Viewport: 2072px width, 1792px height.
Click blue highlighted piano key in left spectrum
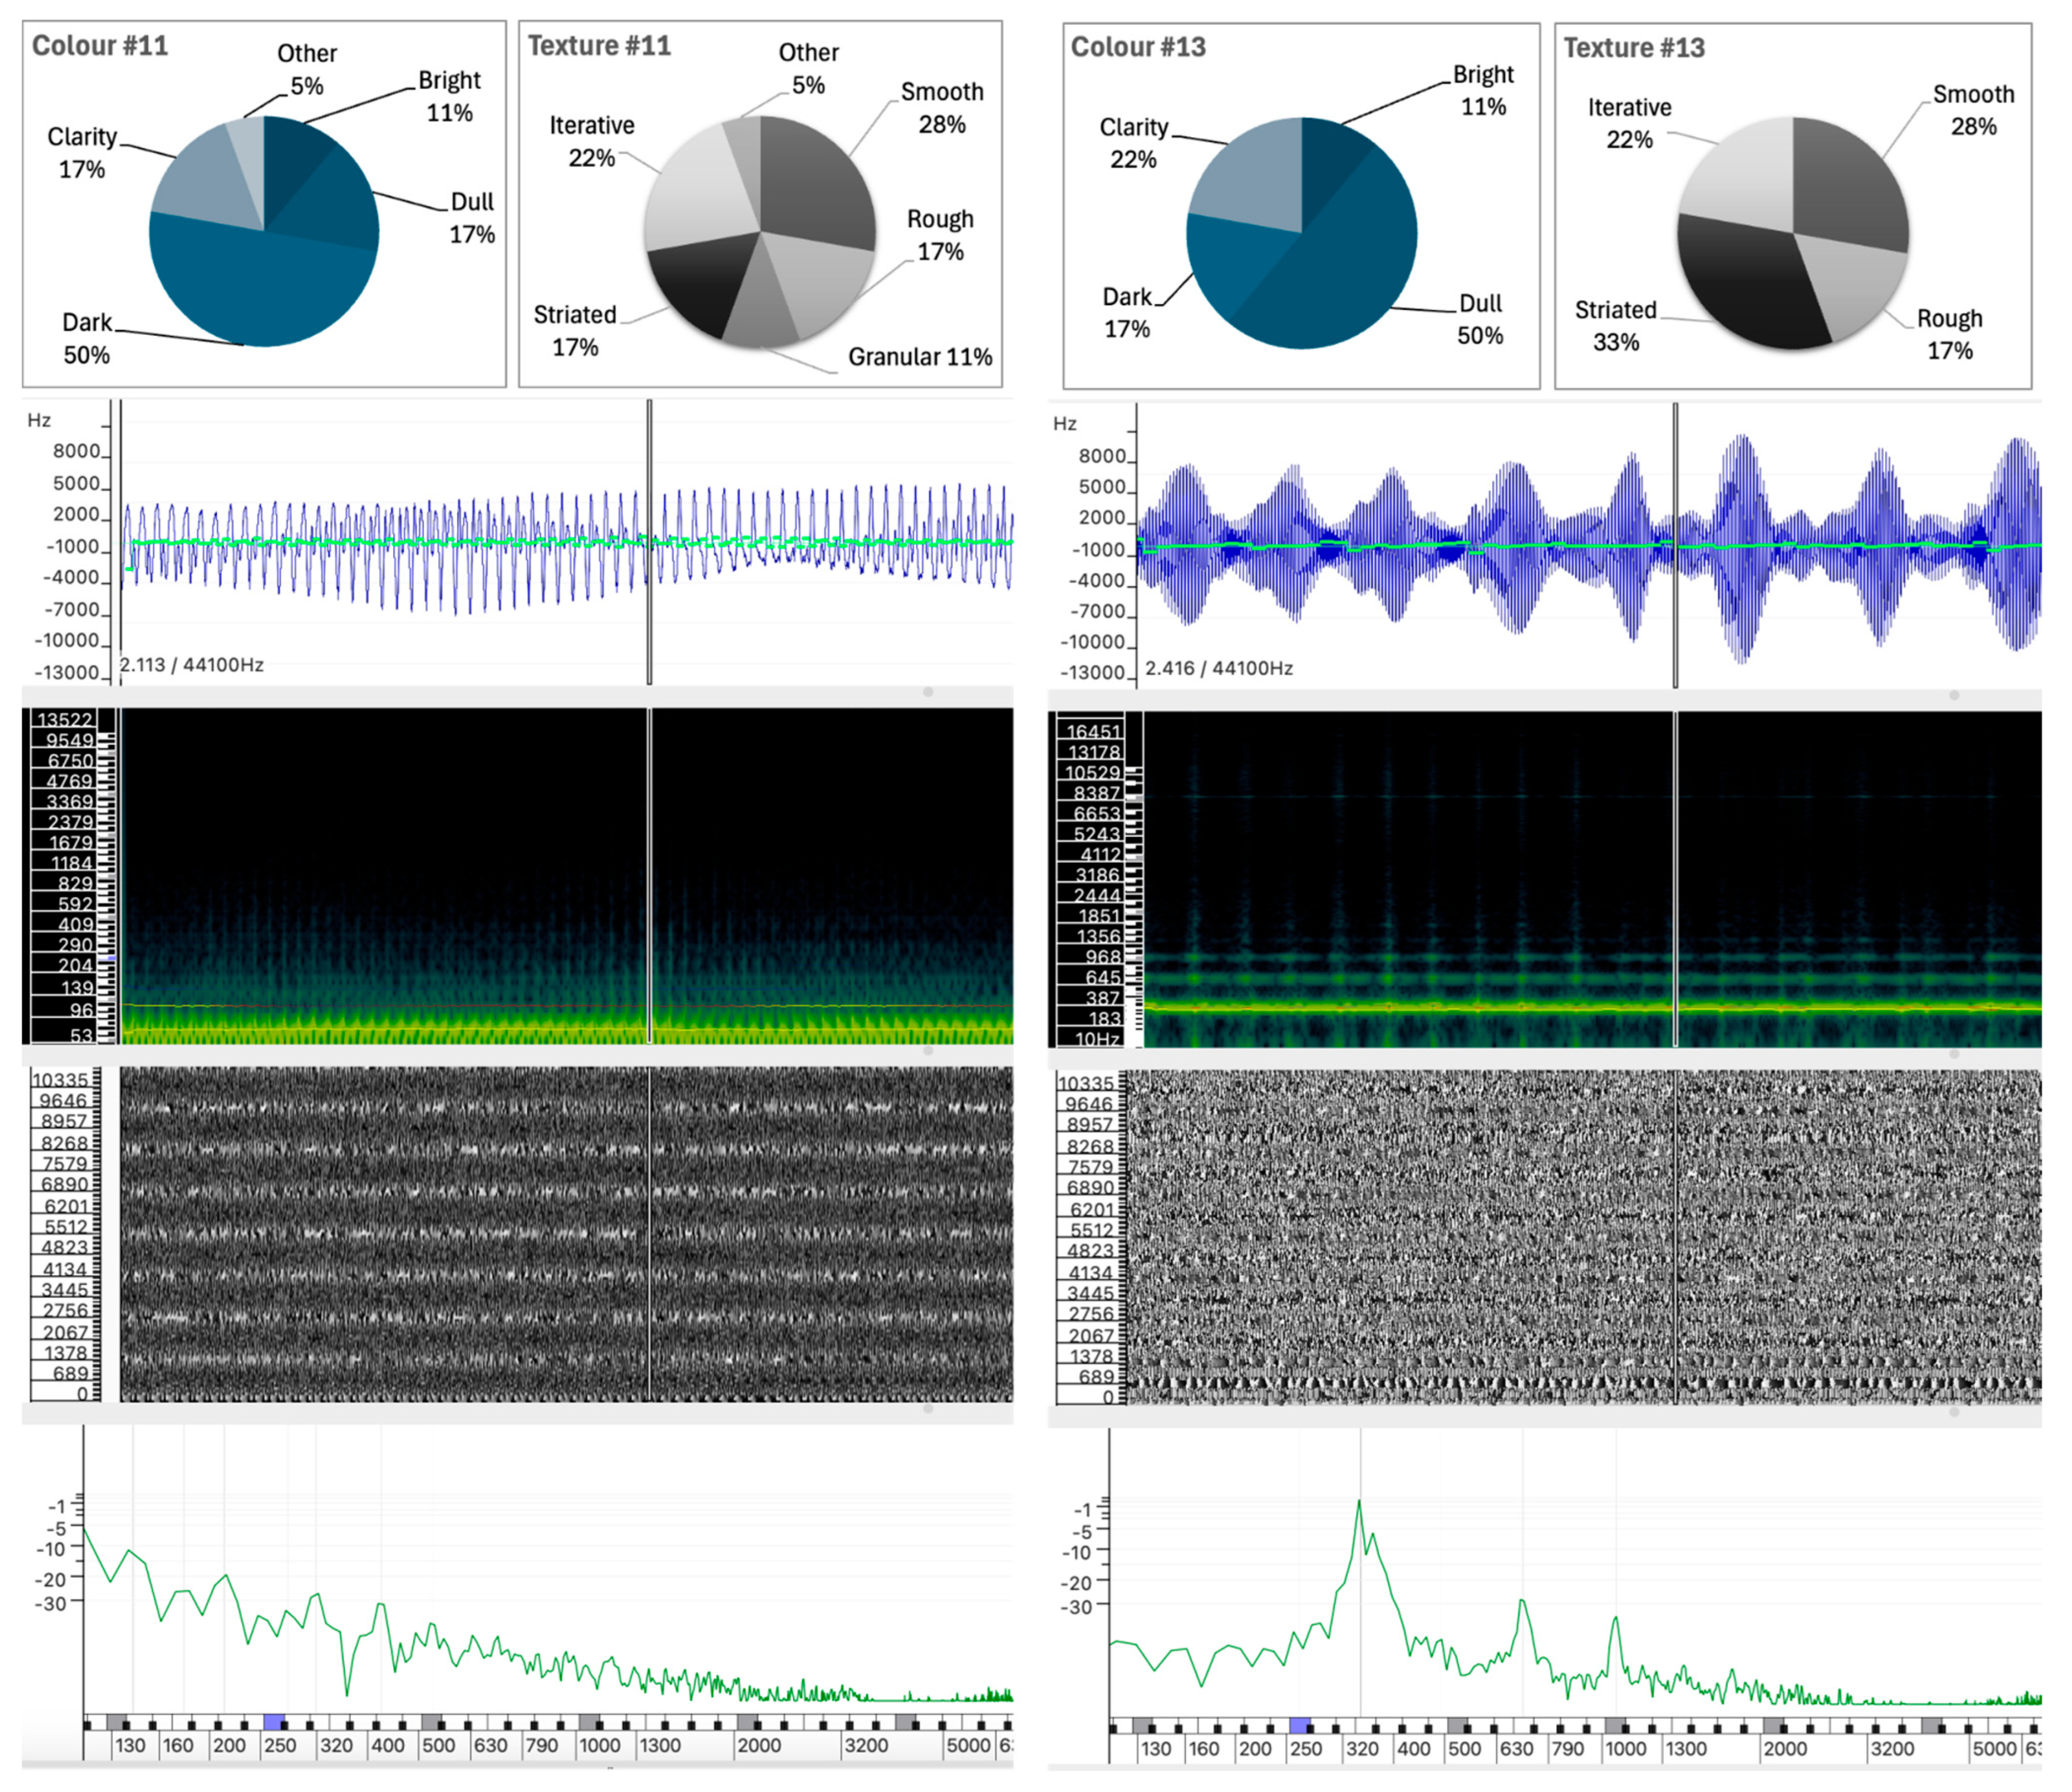[x=273, y=1721]
